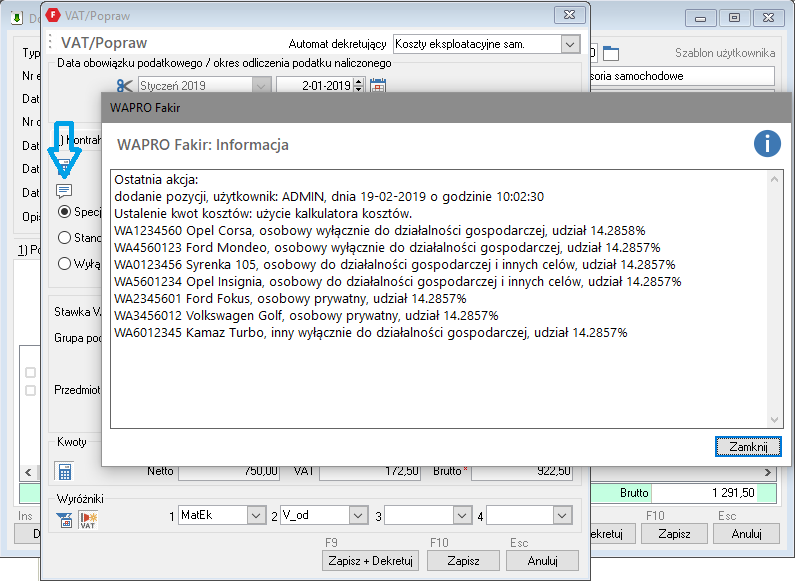The image size is (795, 581).
Task: Click the Szablon użytkownika label
Action: point(725,53)
